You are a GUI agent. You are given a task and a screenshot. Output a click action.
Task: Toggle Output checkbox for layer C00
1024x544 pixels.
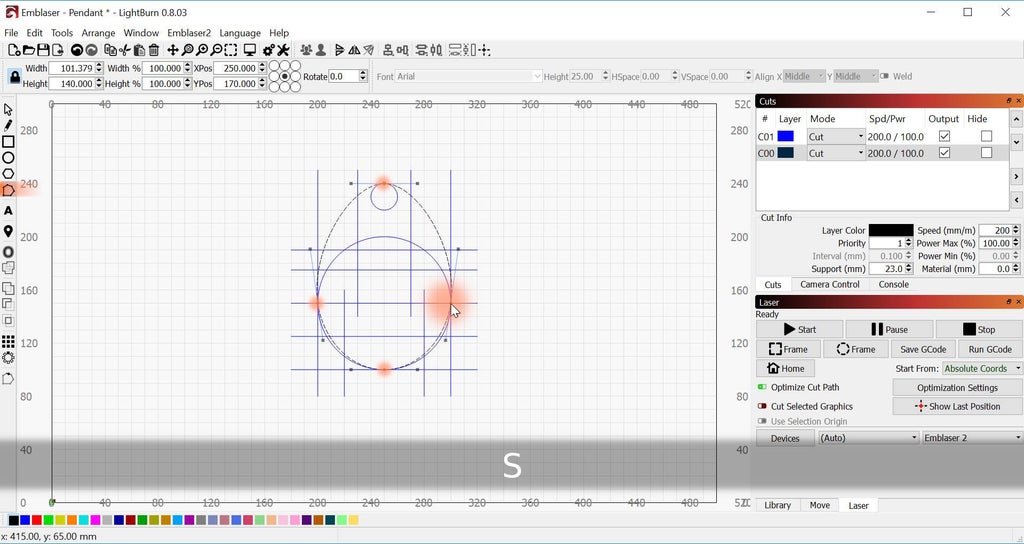(944, 152)
